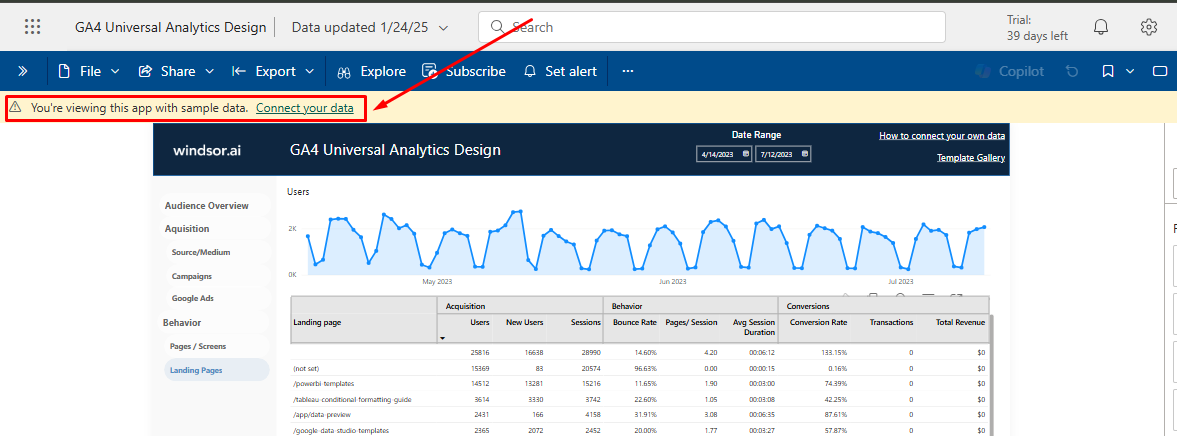Click the view mode rectangle icon
1177x436 pixels.
[1160, 71]
